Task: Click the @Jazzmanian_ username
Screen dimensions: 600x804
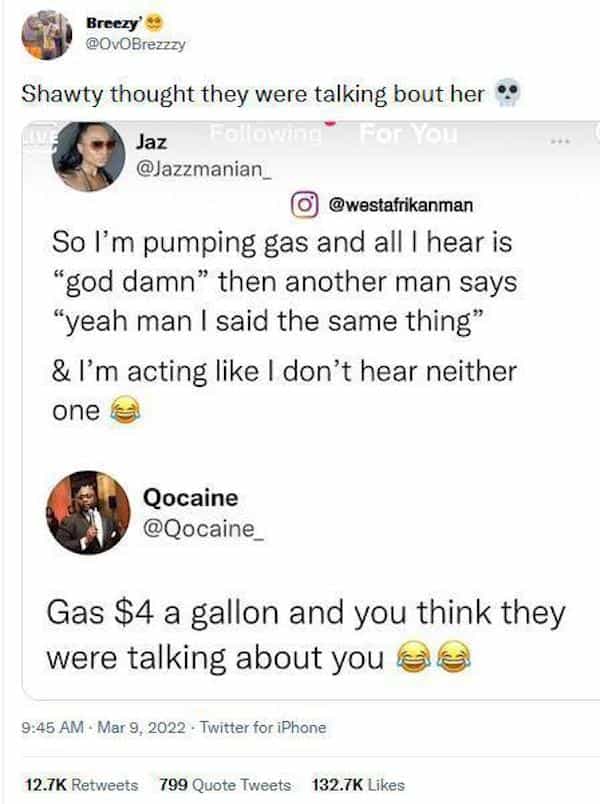Action: [203, 168]
